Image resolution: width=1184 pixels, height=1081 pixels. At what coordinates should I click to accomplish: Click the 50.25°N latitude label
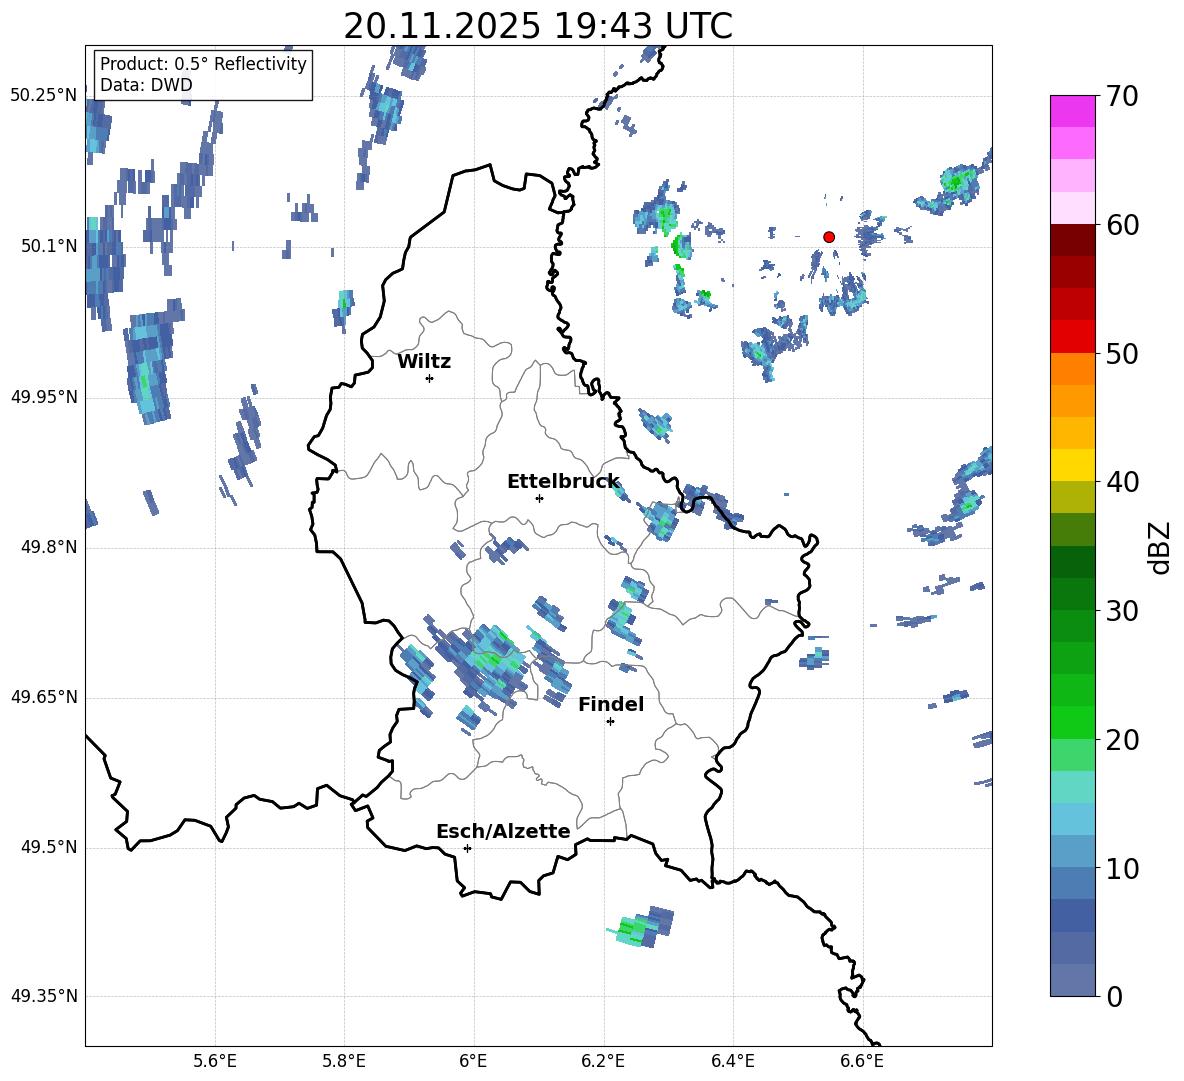click(x=44, y=95)
